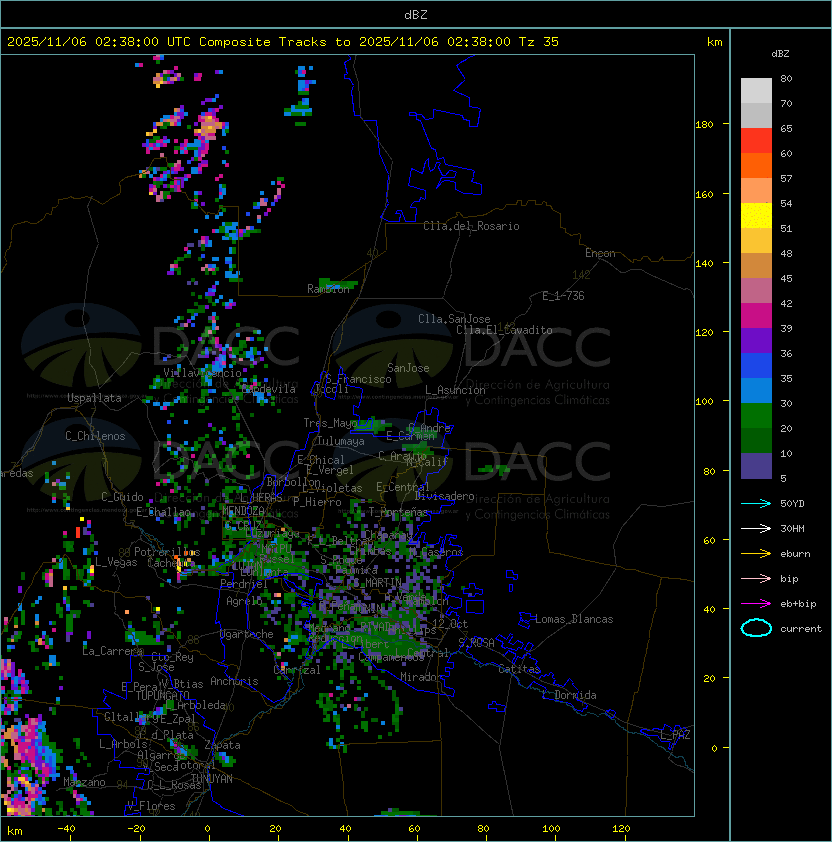Click the 'Tulumaya' map label
The width and height of the screenshot is (832, 842).
[x=341, y=441]
